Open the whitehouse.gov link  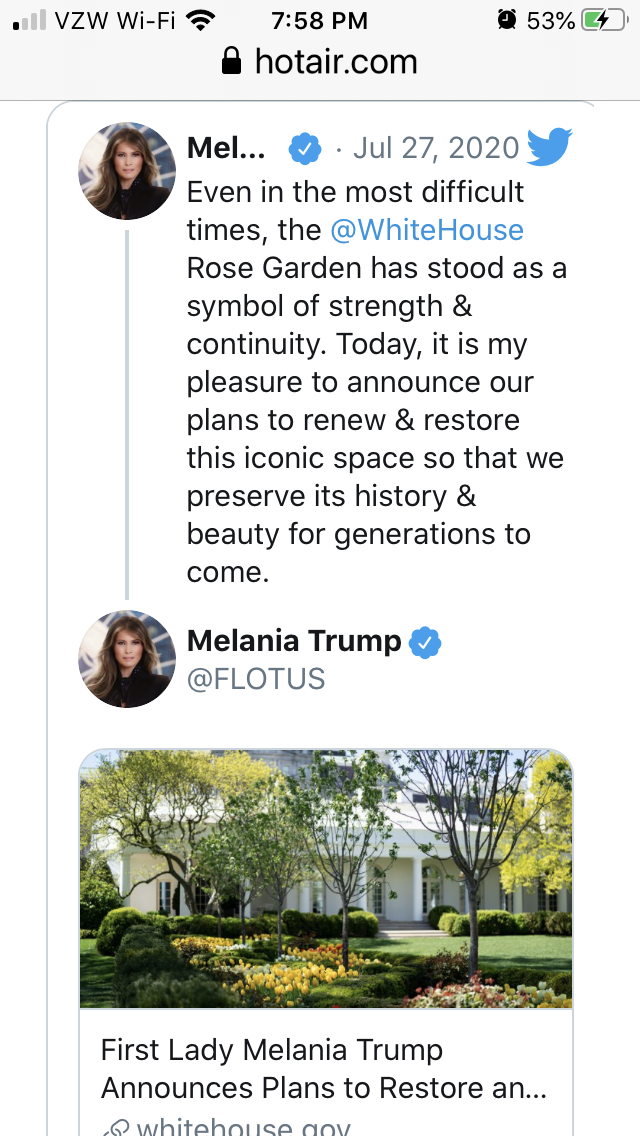pos(243,1128)
